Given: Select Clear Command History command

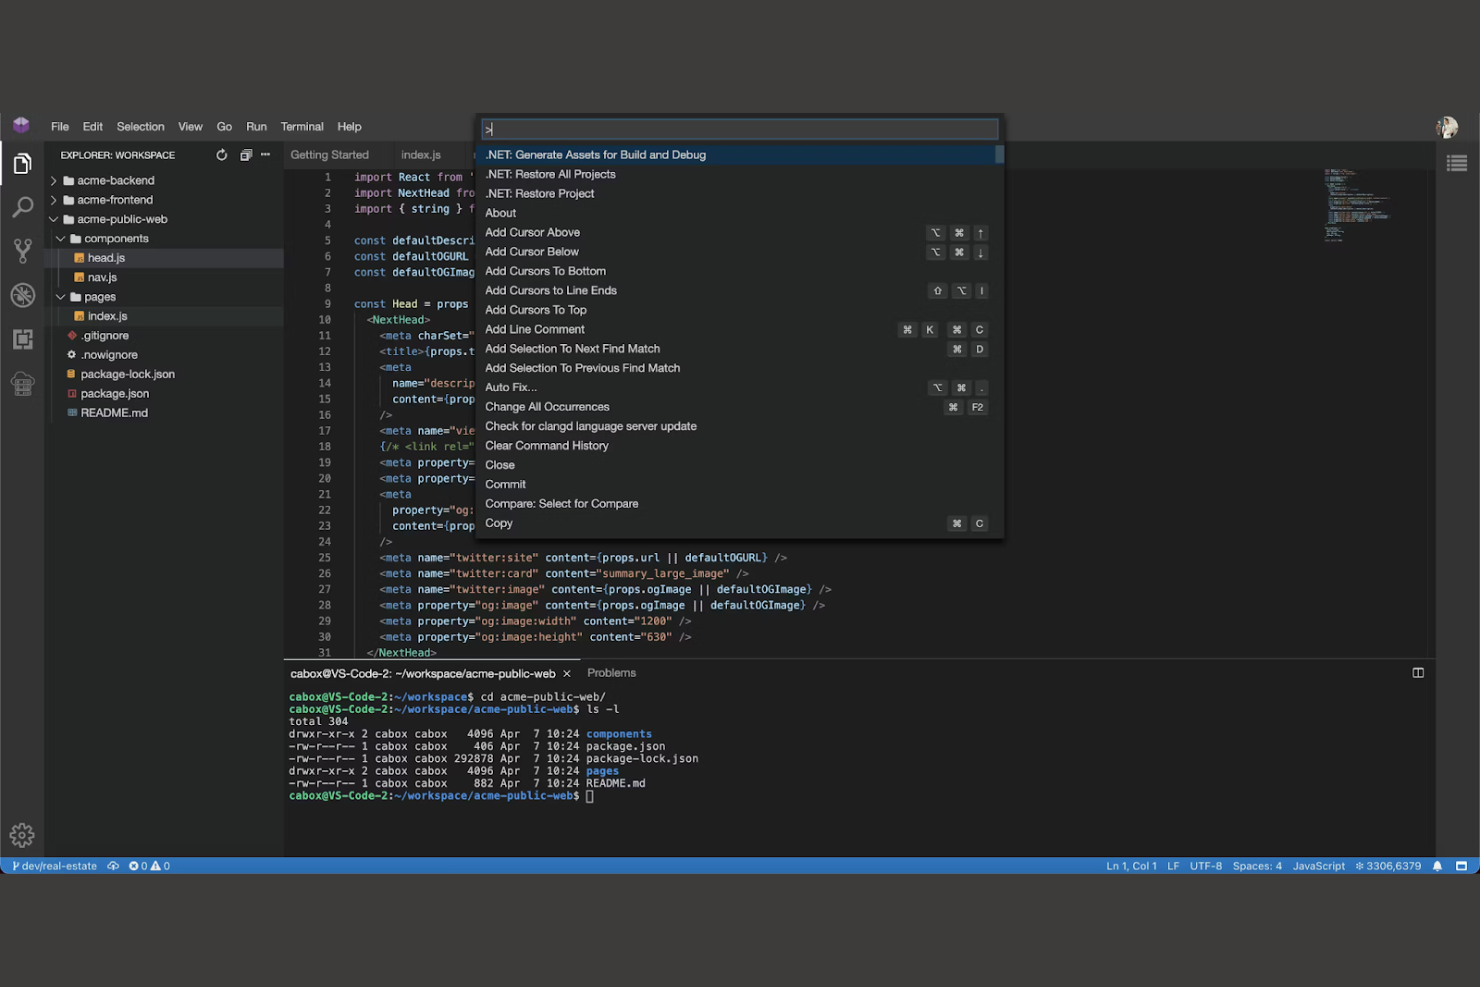Looking at the screenshot, I should coord(546,445).
